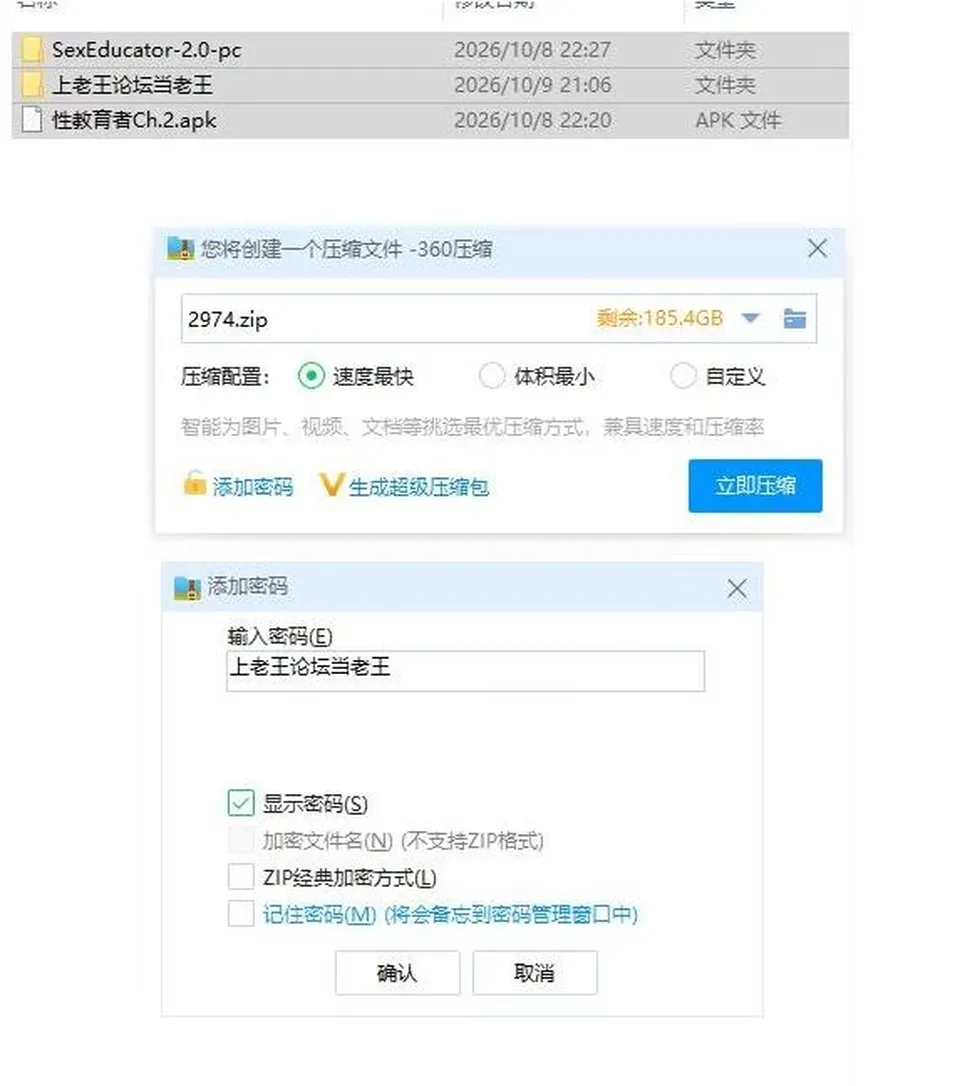Confirm the password with 确认 button
Screen dimensions: 960x1086
point(398,973)
